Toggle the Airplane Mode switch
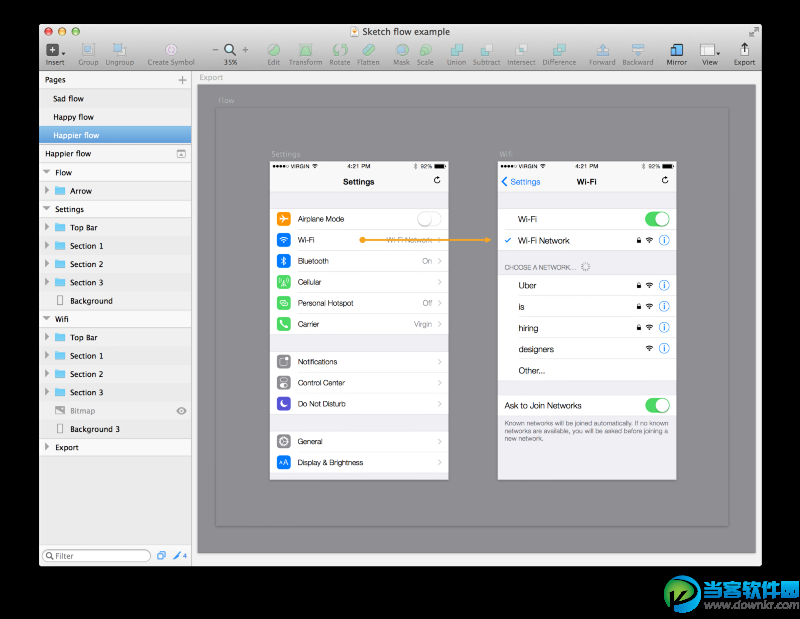This screenshot has width=800, height=619. click(x=429, y=219)
